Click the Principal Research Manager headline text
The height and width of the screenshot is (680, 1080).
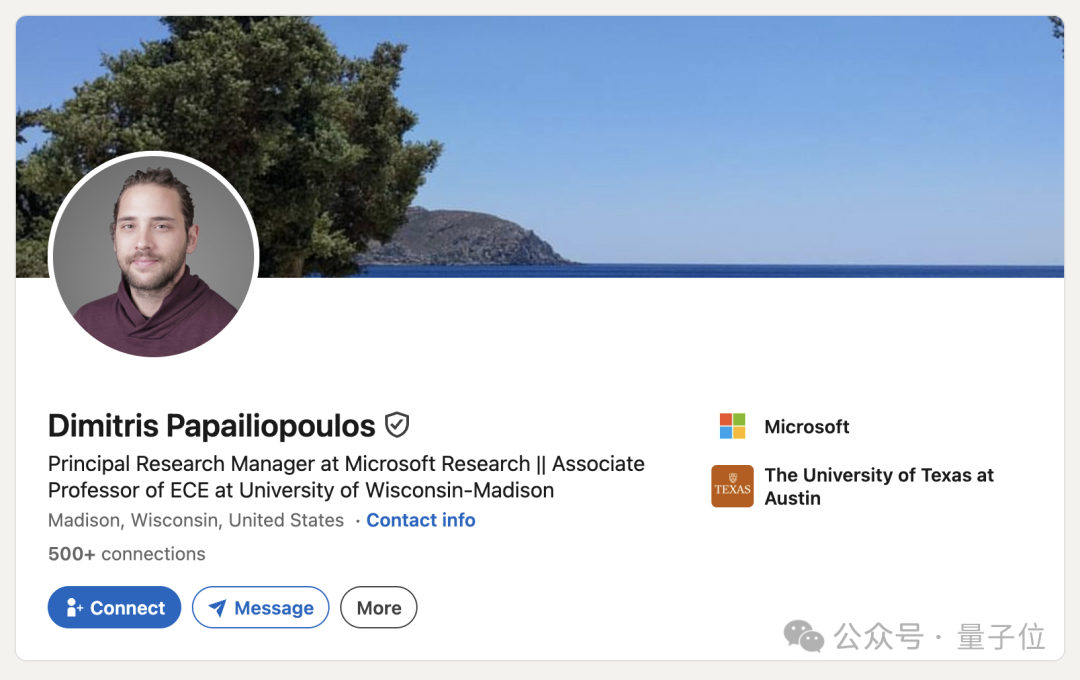(x=346, y=477)
